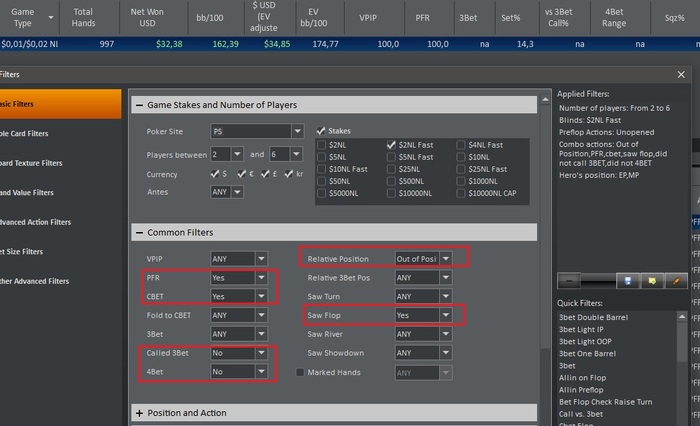Select 3bet Light OOP quick filter
This screenshot has height=426, width=700.
587,341
